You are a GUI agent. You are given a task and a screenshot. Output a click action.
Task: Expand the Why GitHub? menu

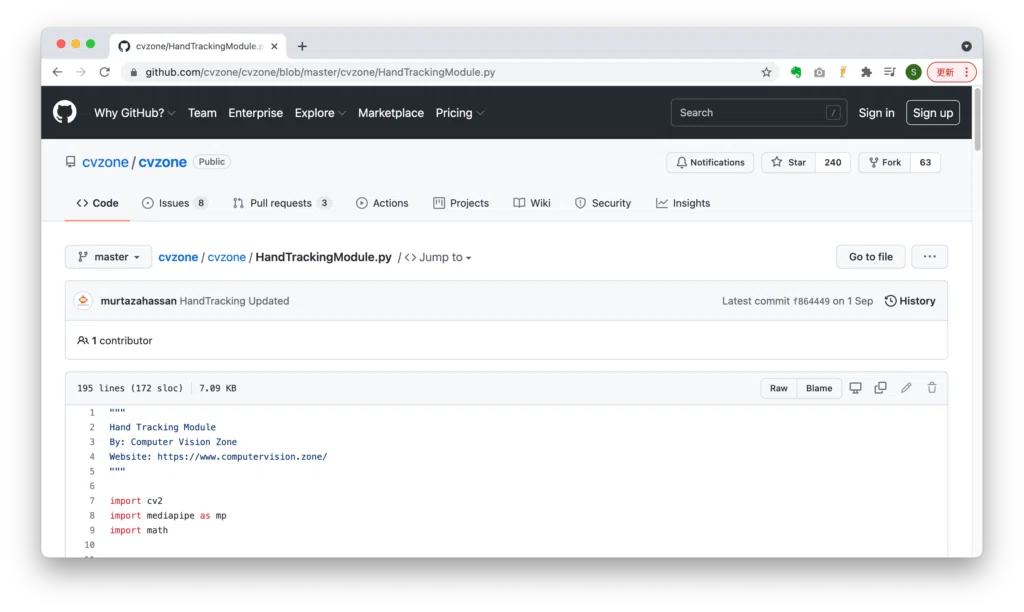pyautogui.click(x=135, y=113)
